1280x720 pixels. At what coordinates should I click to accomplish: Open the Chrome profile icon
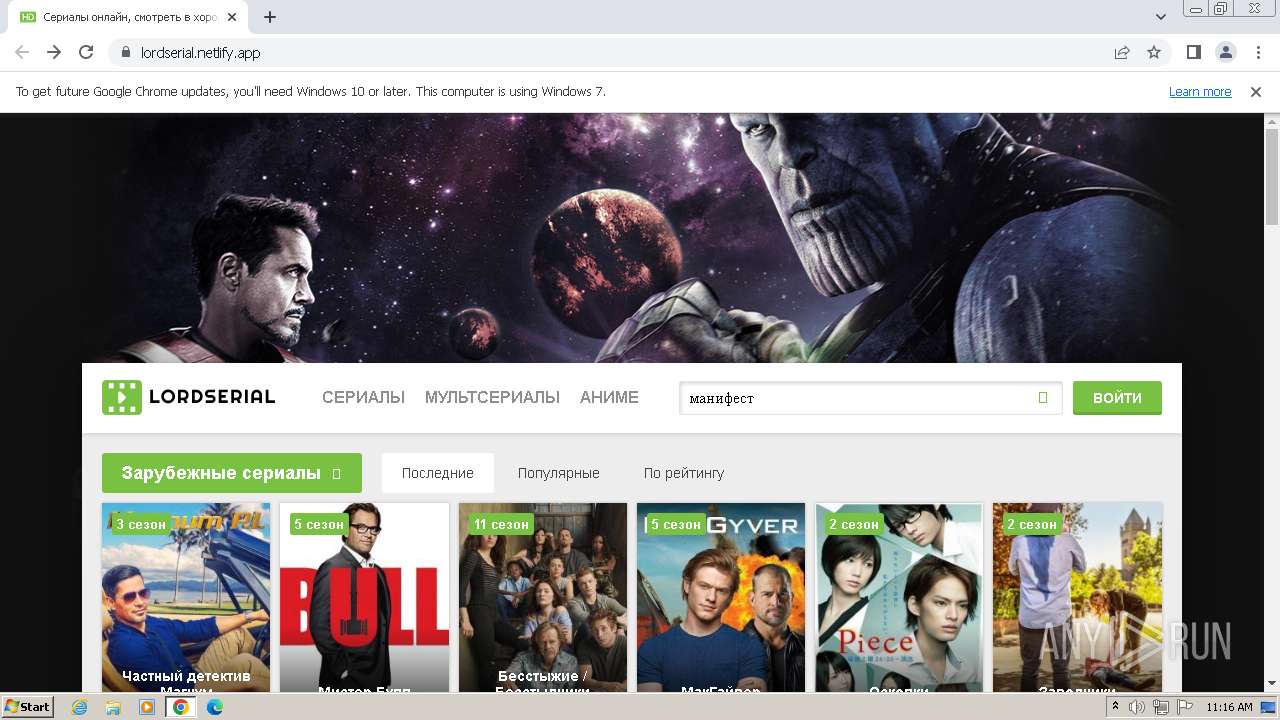coord(1225,52)
